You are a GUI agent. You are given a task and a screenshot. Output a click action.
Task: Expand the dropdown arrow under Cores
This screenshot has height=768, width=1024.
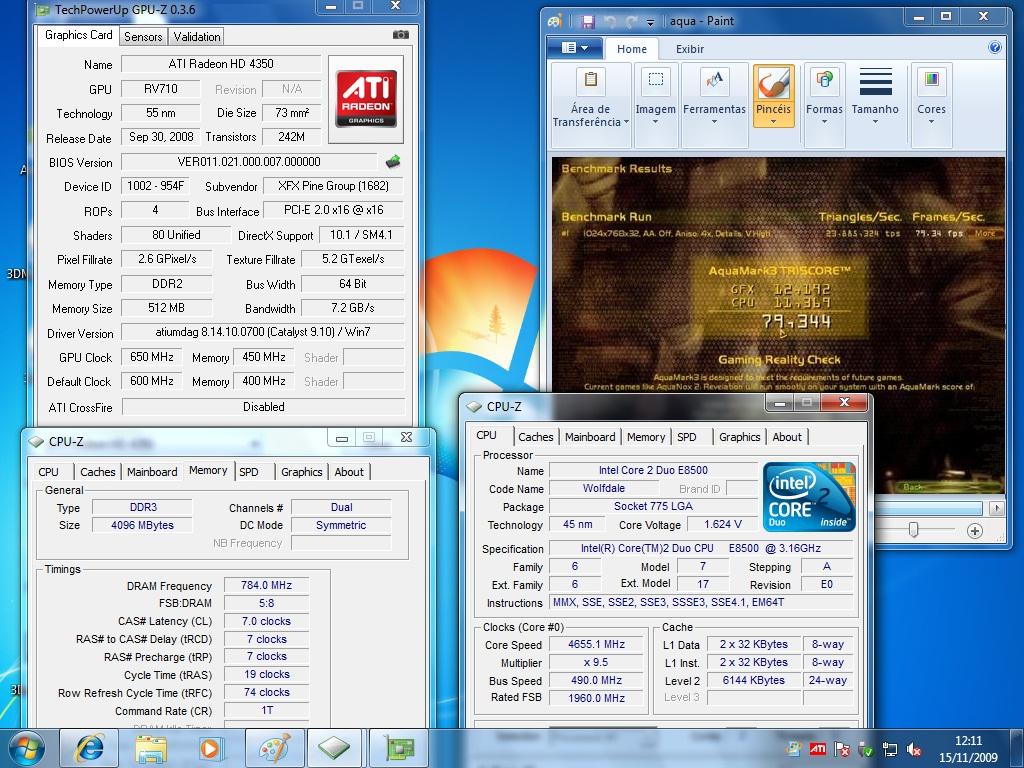click(x=931, y=122)
